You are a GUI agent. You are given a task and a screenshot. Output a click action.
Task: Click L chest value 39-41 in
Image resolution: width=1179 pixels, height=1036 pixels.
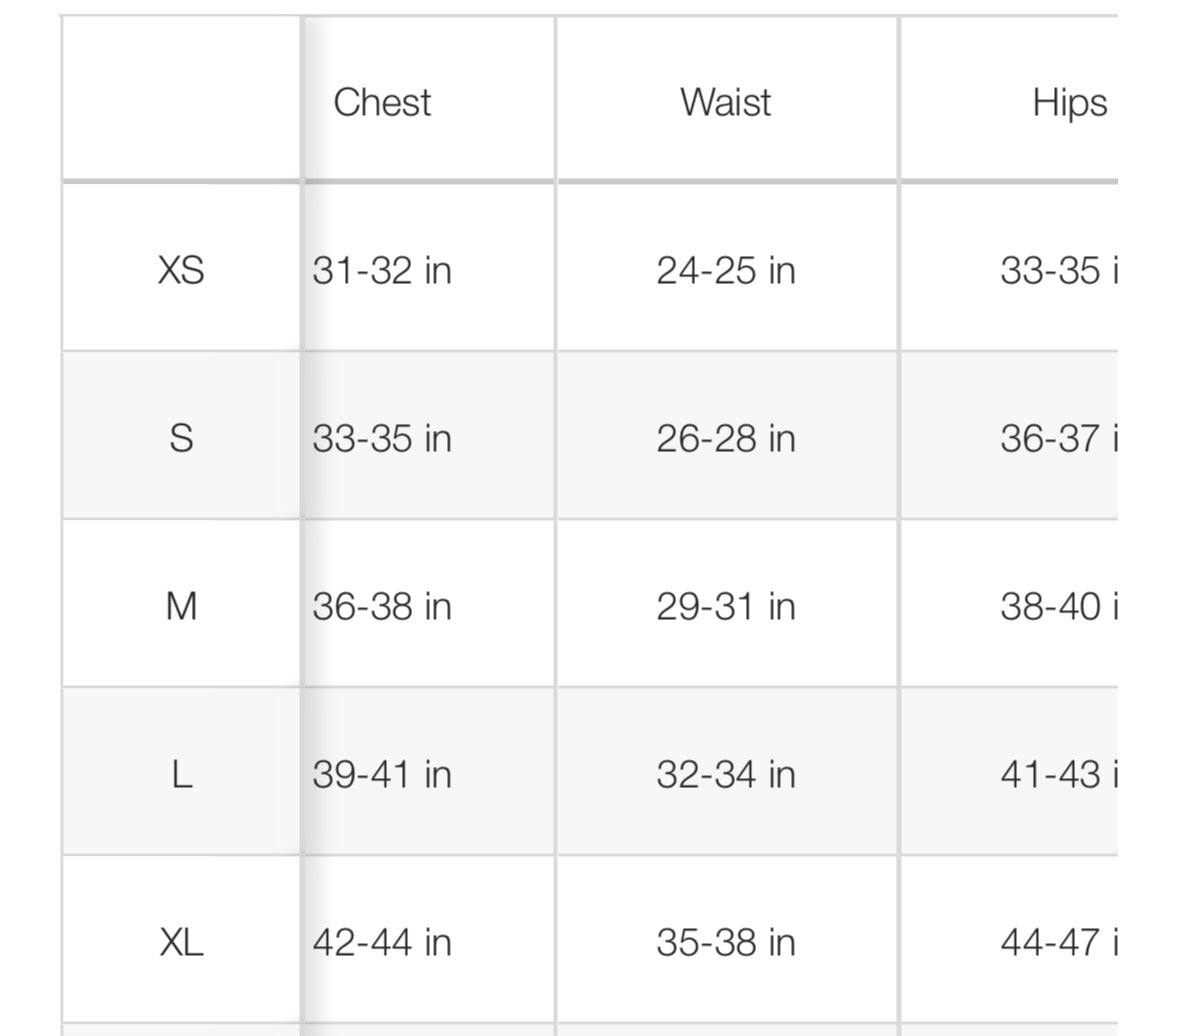tap(382, 774)
